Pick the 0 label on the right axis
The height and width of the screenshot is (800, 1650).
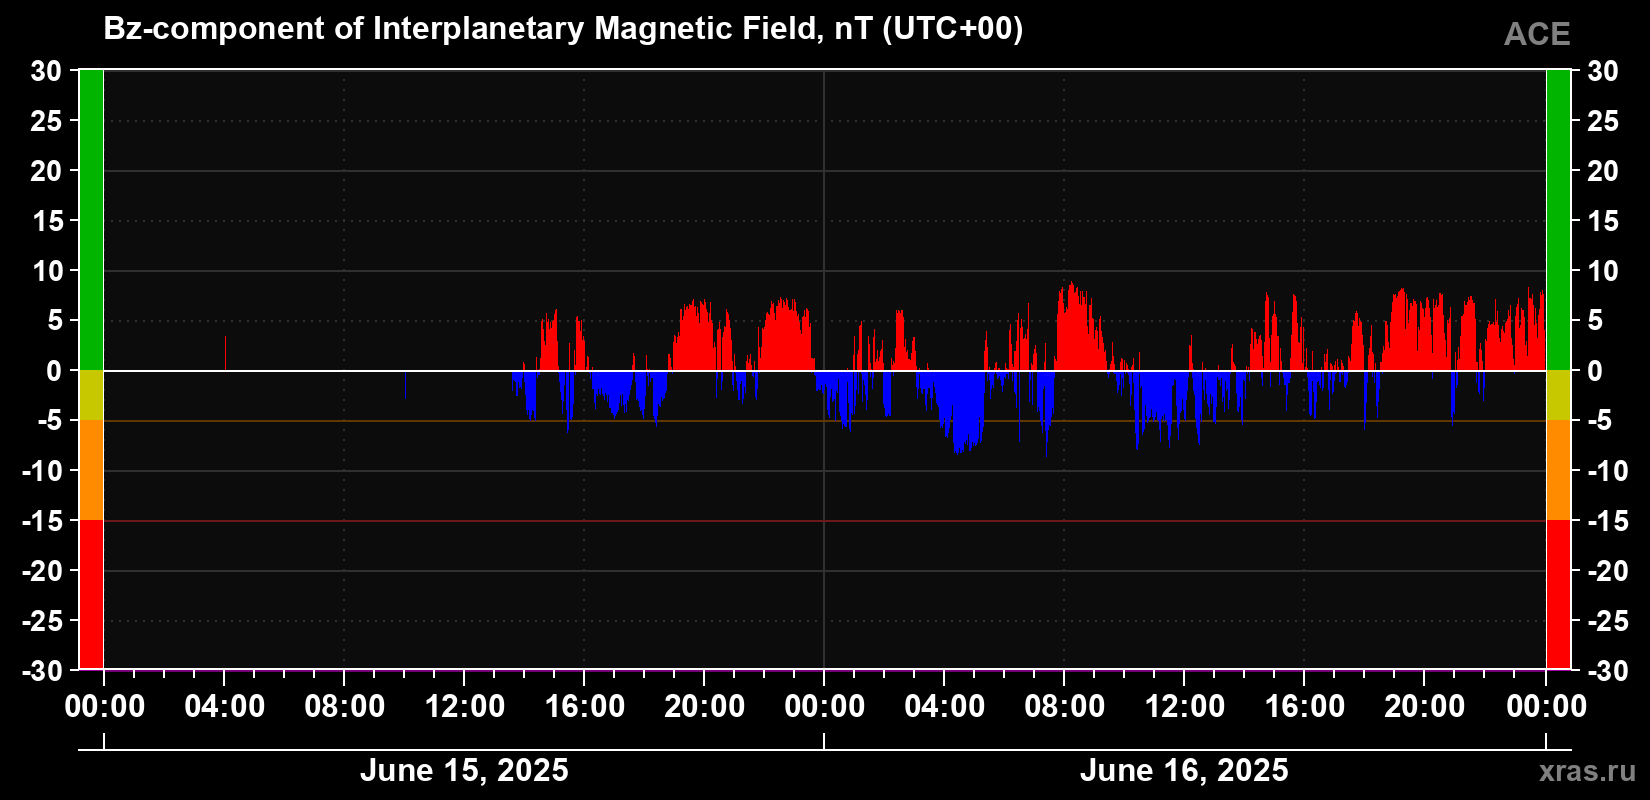(1595, 371)
